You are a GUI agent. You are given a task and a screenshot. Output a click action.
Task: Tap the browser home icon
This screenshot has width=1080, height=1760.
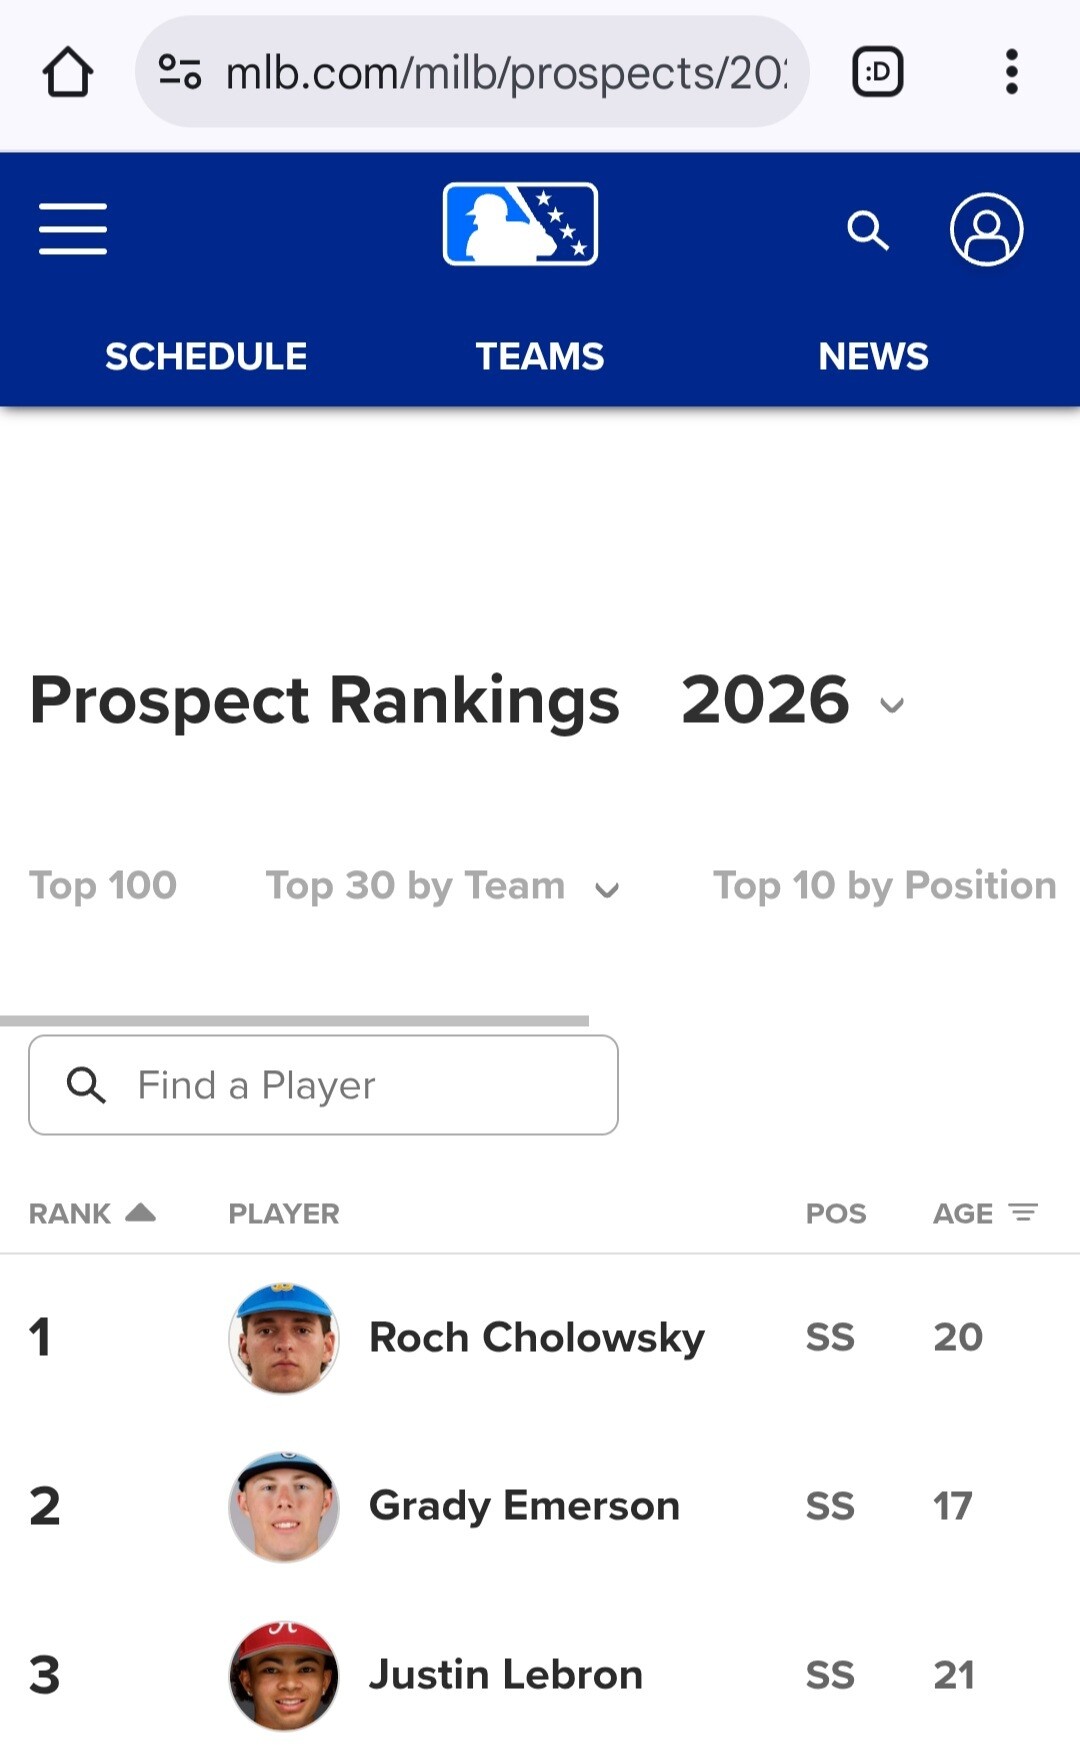[68, 73]
